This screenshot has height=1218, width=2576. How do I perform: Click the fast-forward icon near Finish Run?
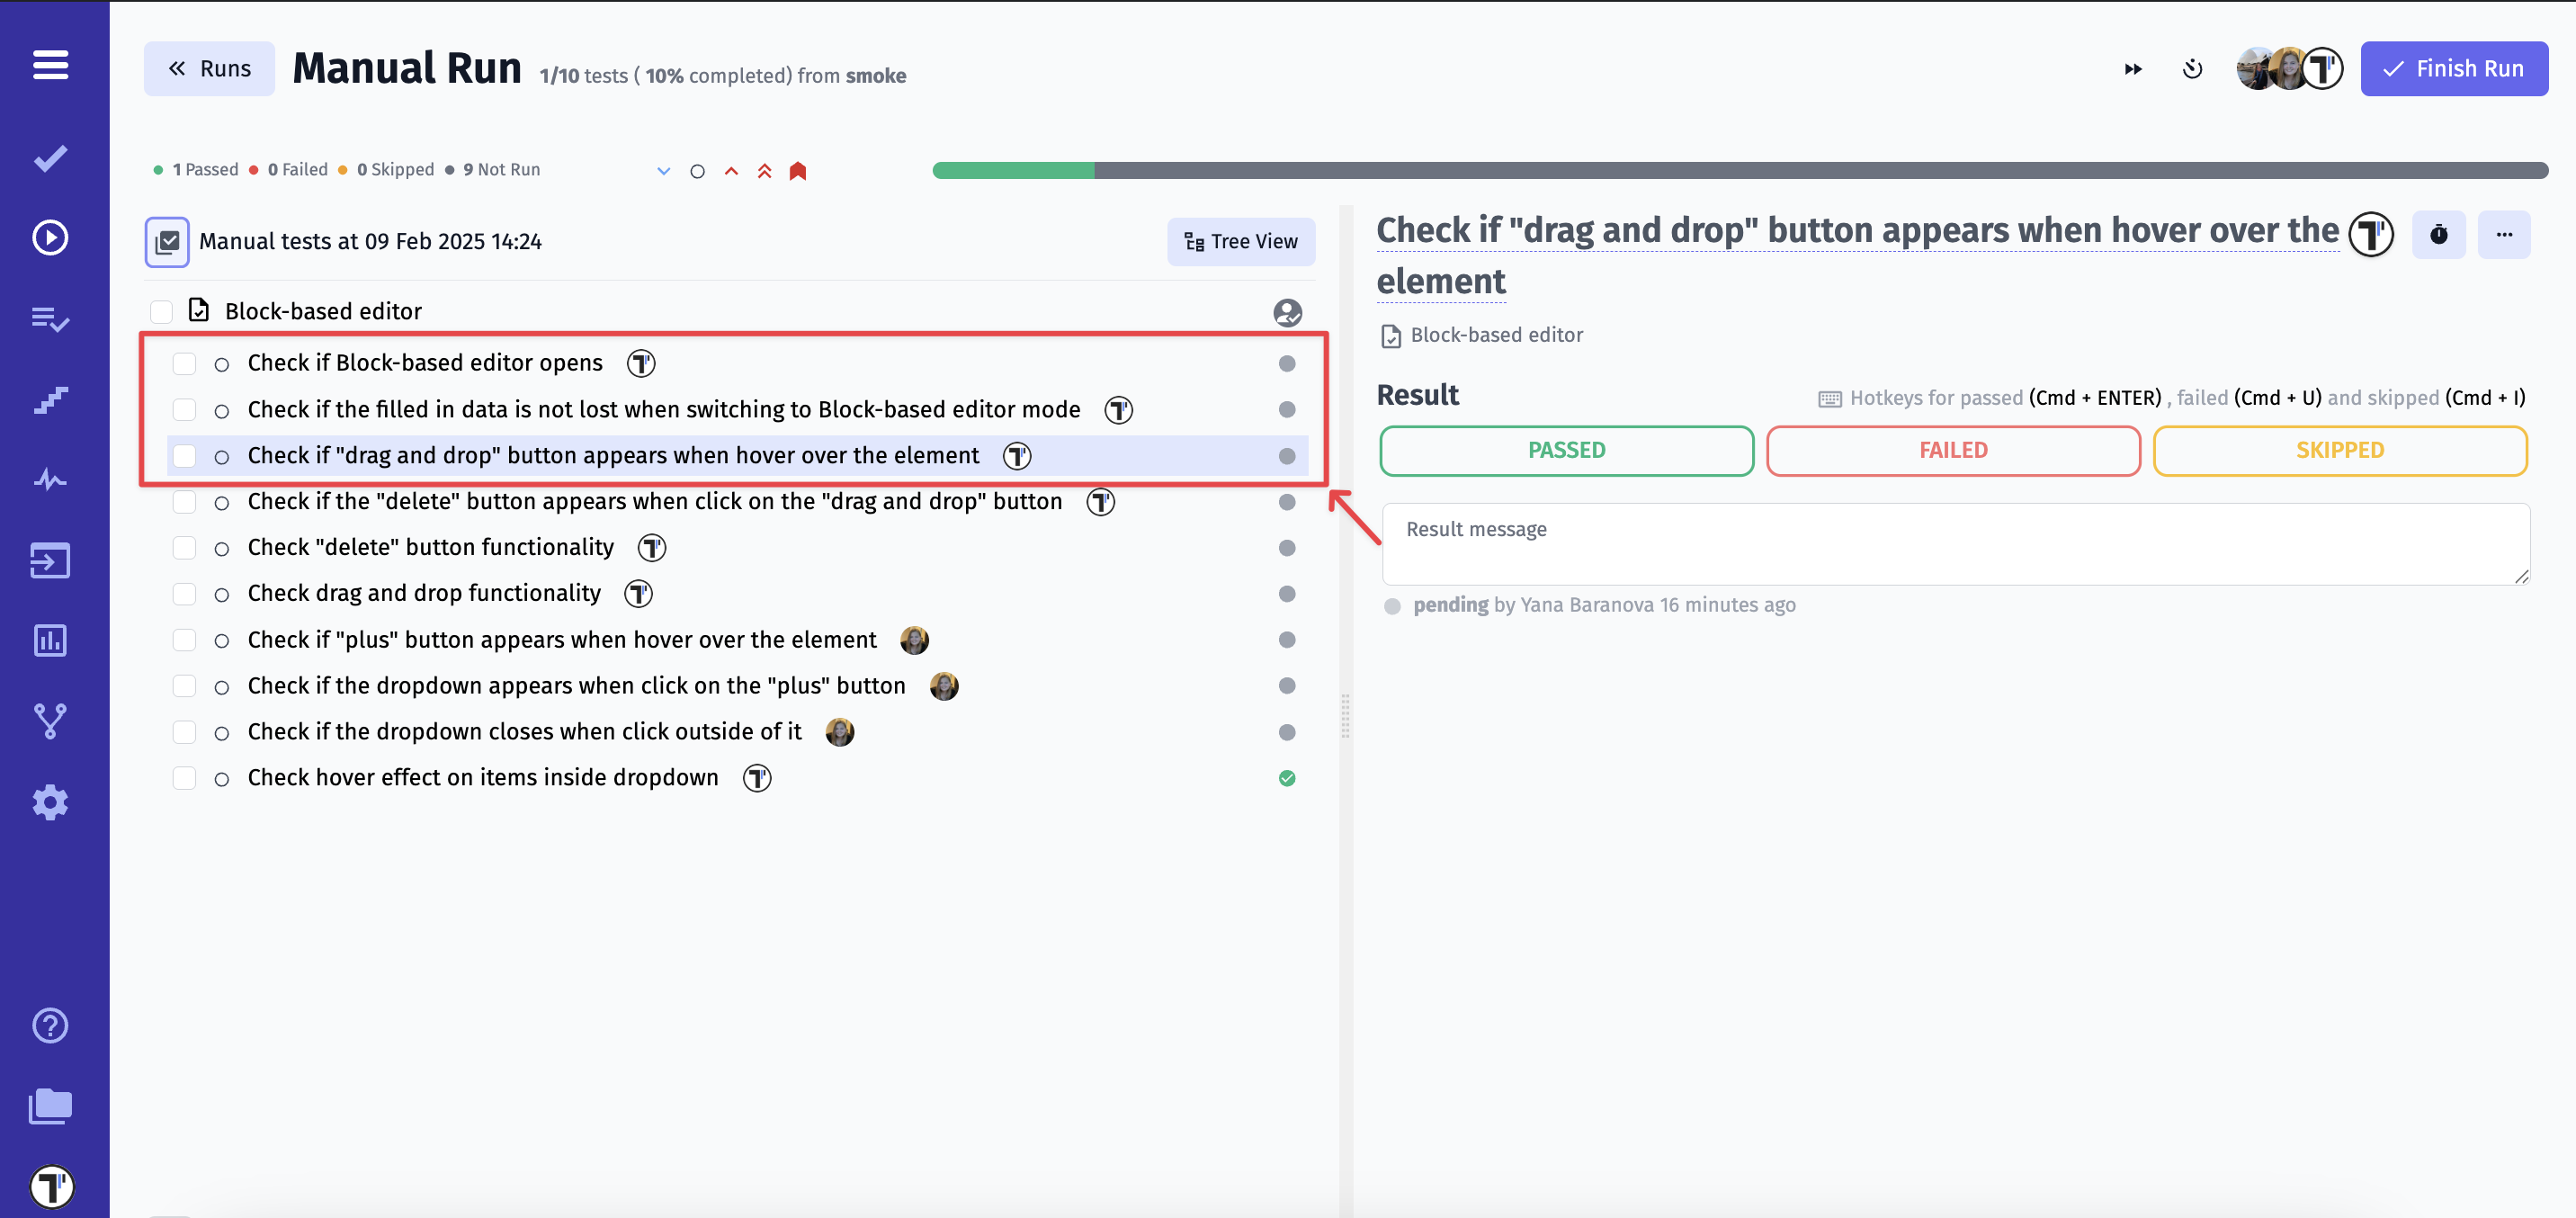point(2133,69)
